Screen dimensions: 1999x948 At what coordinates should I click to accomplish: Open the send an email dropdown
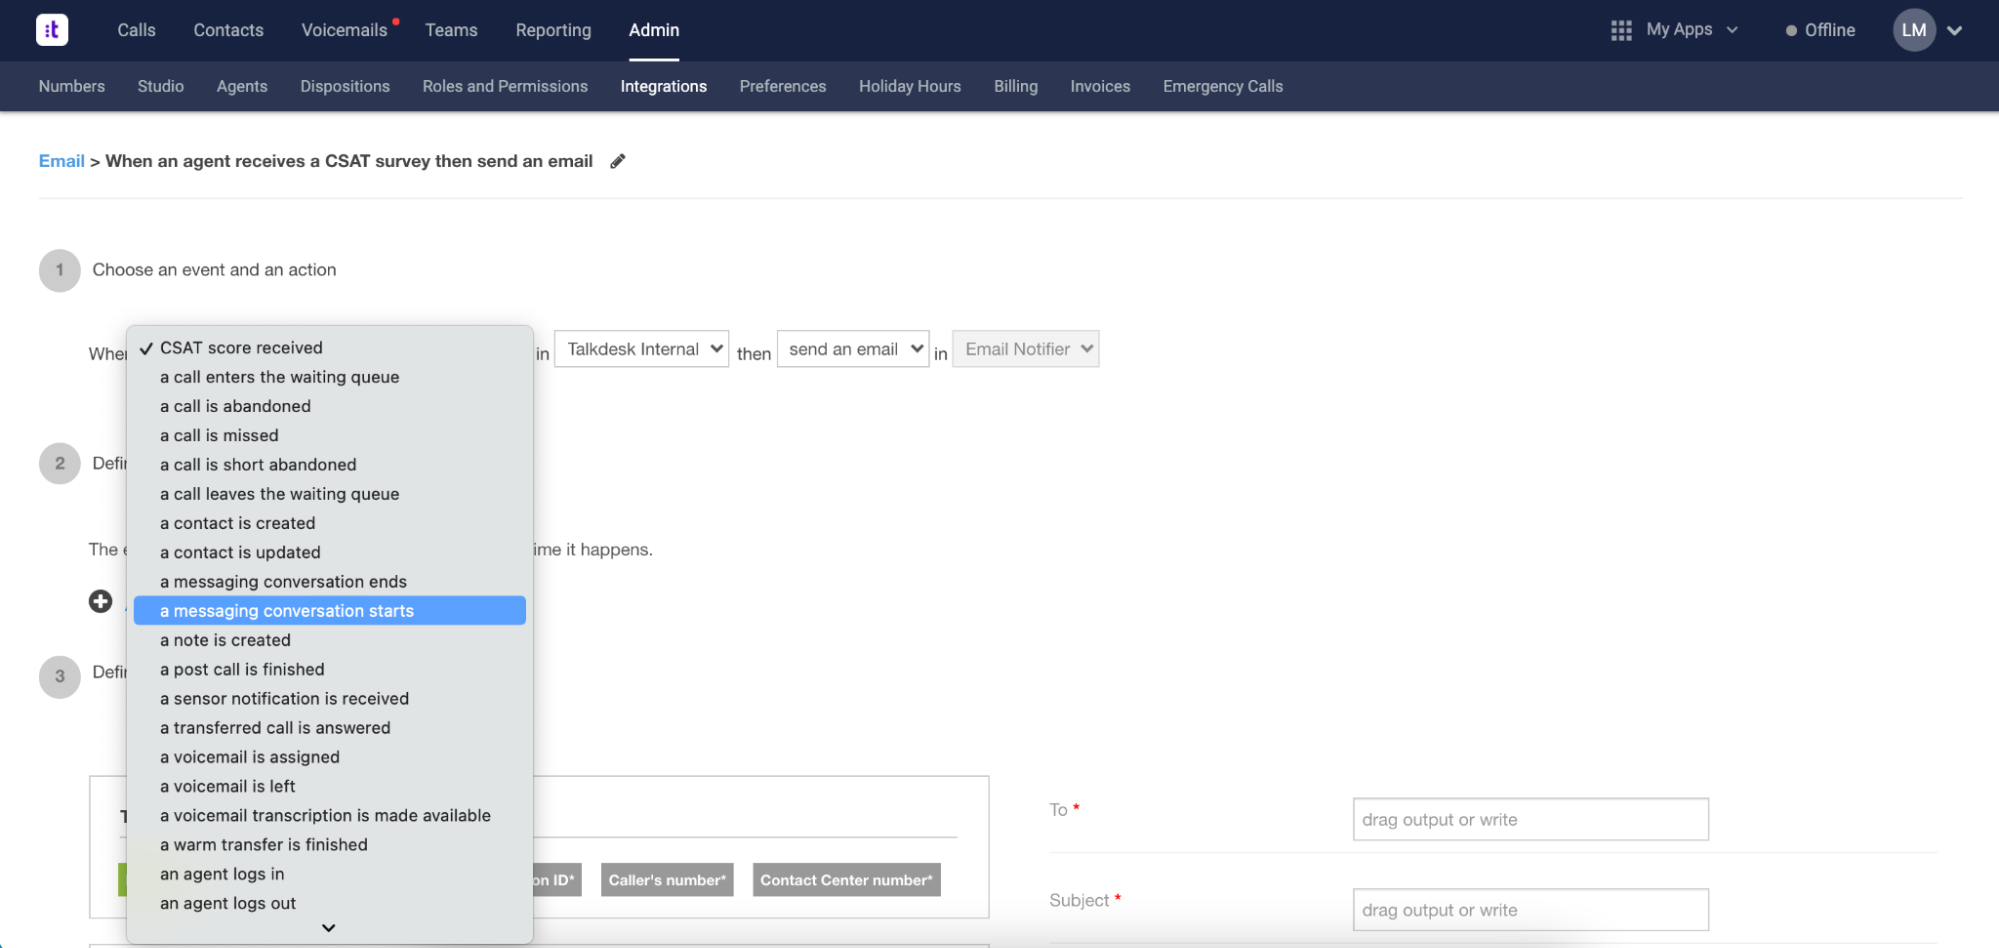853,349
